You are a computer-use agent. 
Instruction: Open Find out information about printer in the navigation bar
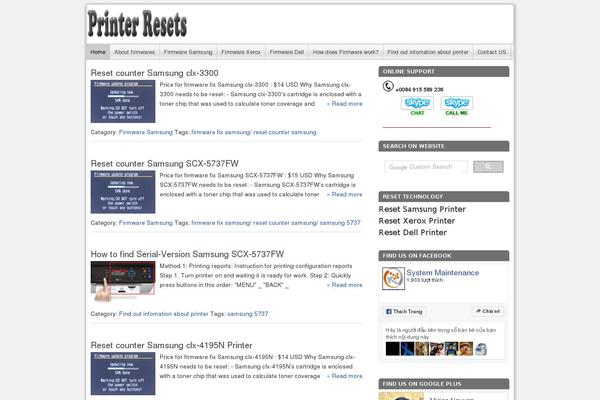tap(428, 52)
